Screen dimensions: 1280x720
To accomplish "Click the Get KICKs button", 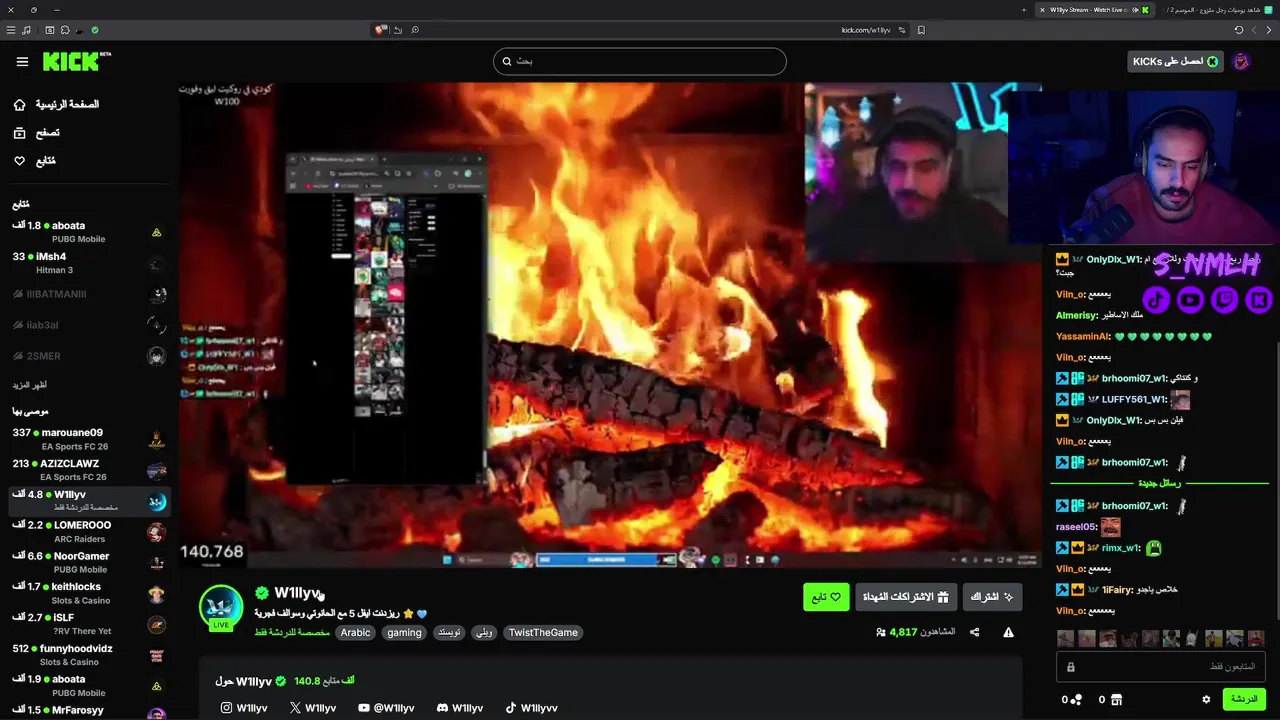I will (1175, 61).
